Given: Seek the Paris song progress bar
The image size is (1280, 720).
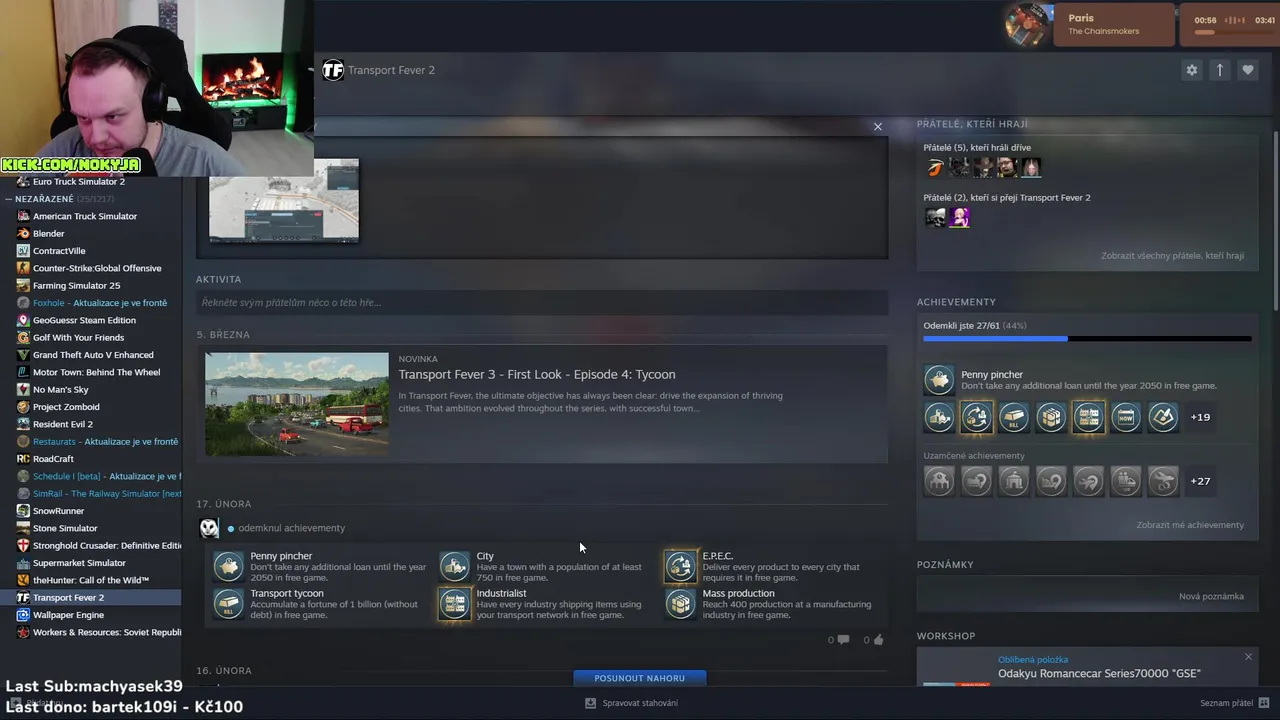Looking at the screenshot, I should tap(1235, 32).
